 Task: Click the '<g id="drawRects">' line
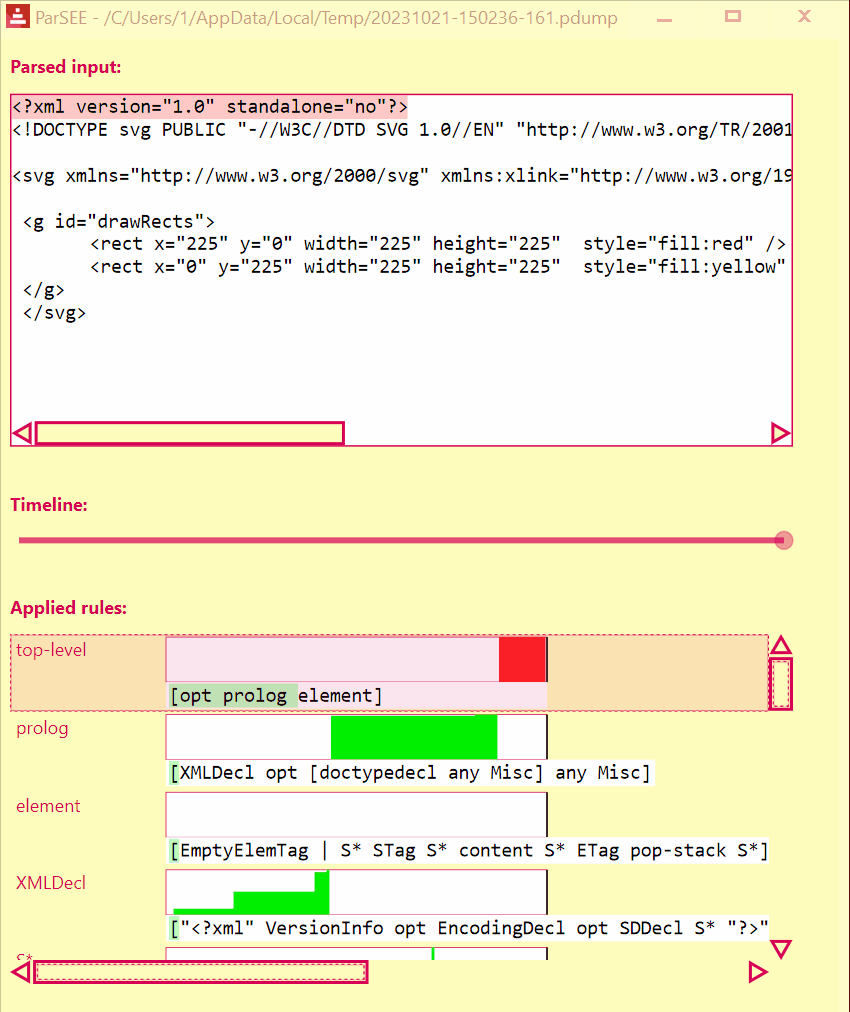[119, 221]
